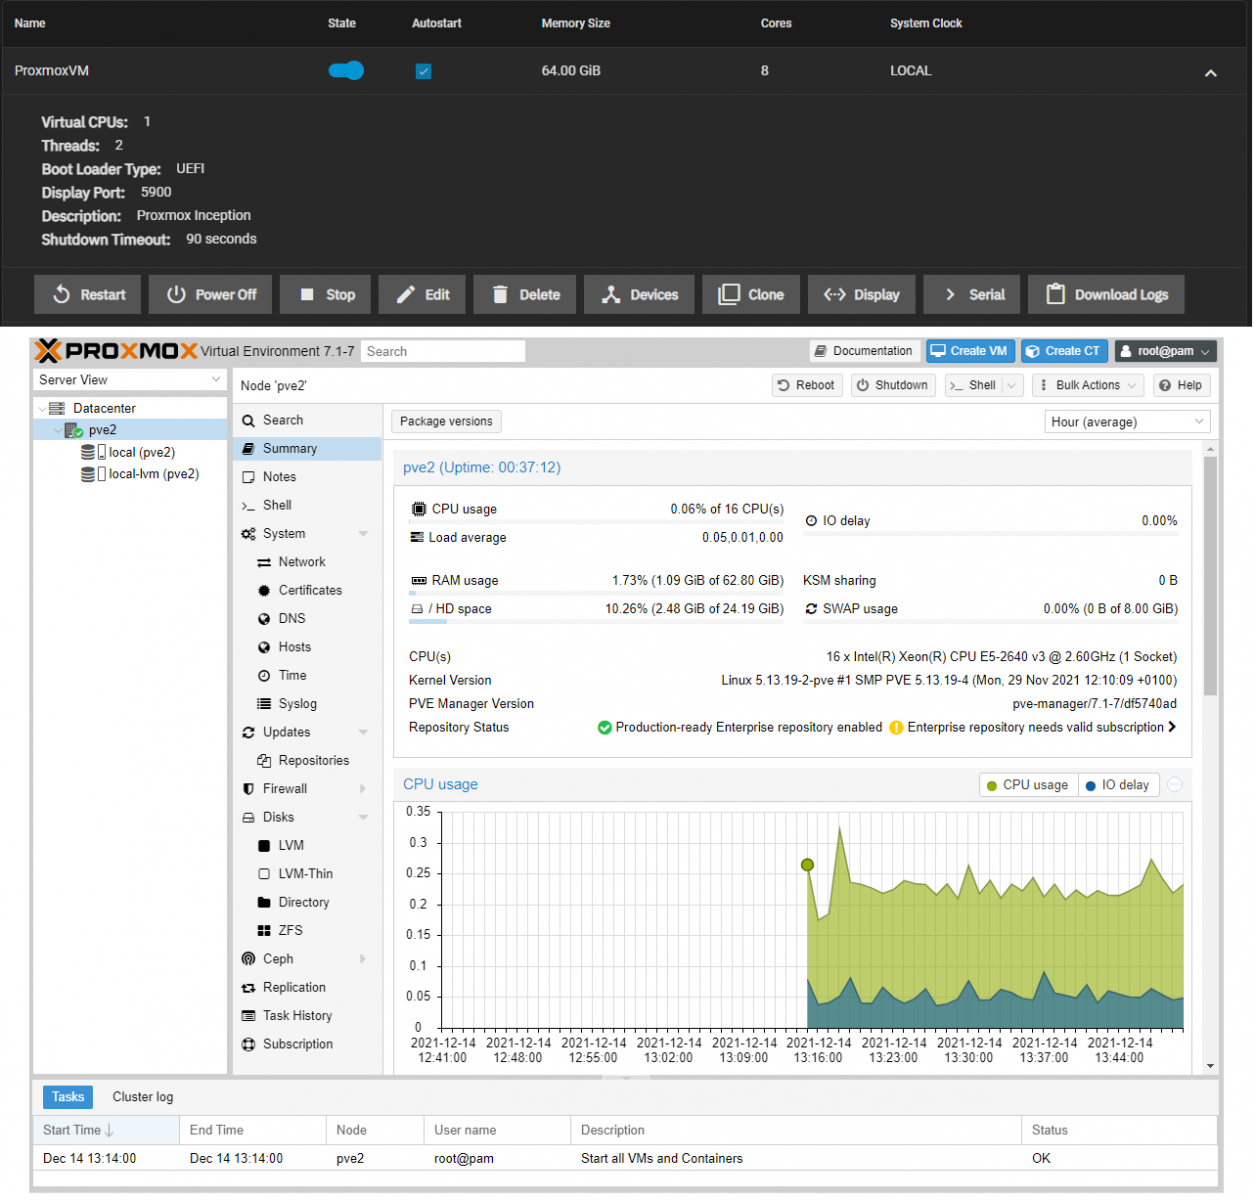The height and width of the screenshot is (1200, 1255).
Task: Open the VM Edit dialog
Action: tap(422, 295)
